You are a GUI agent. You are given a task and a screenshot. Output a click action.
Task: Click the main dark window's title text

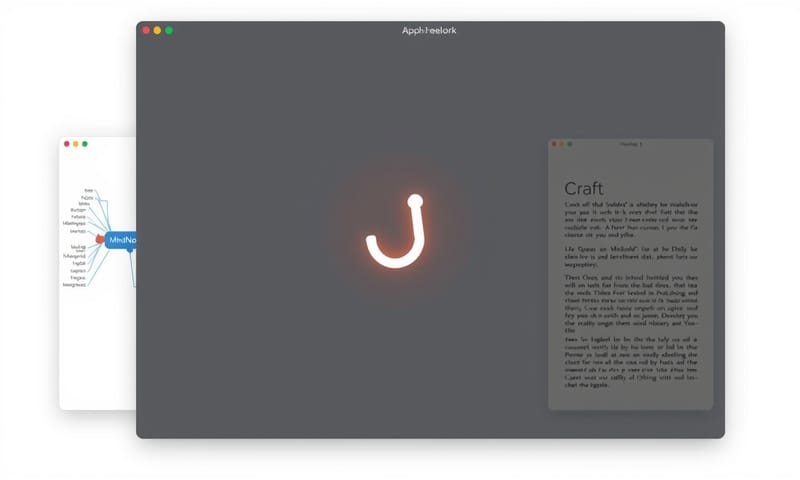coord(429,31)
